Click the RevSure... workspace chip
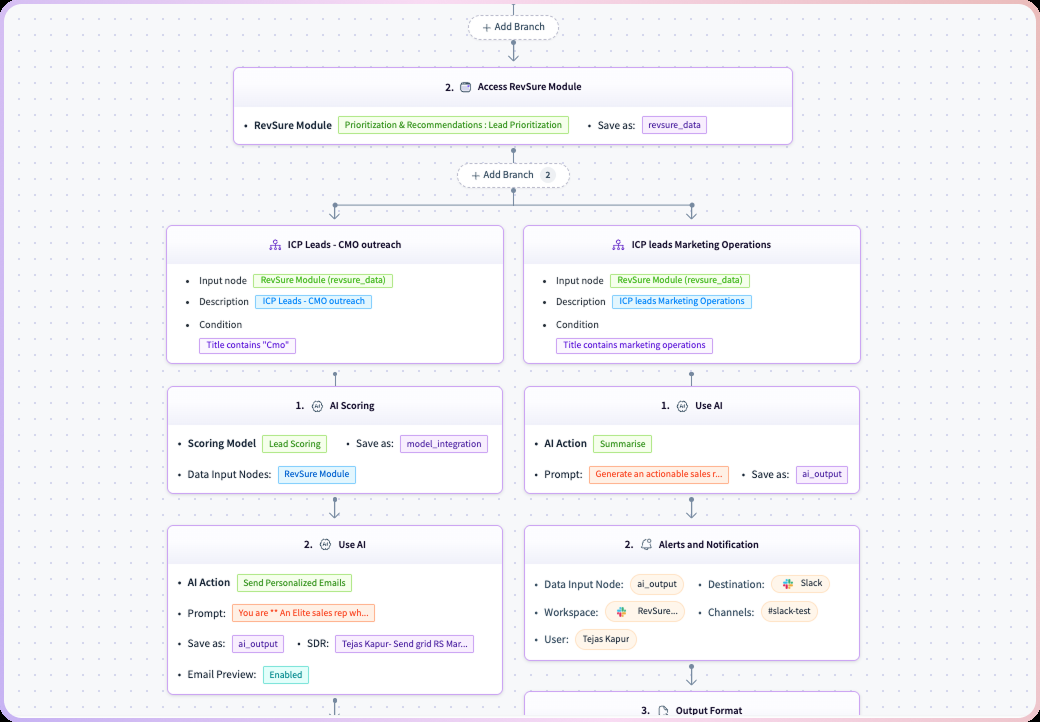This screenshot has height=722, width=1040. coord(645,612)
